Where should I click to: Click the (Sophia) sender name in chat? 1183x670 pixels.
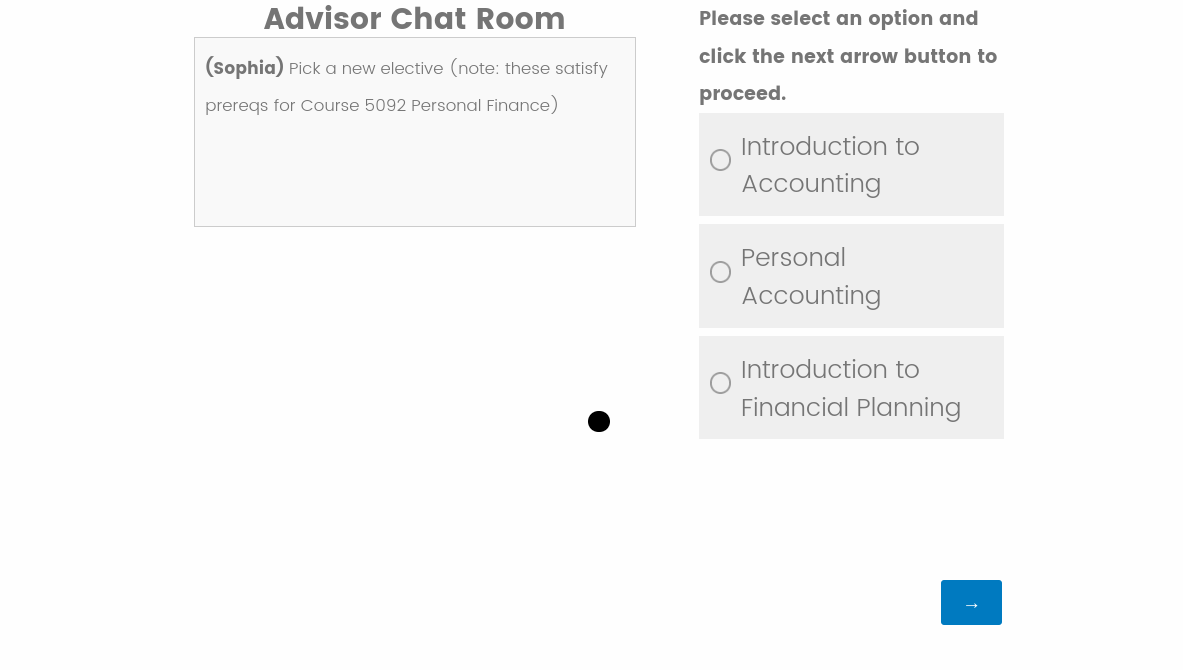point(245,68)
